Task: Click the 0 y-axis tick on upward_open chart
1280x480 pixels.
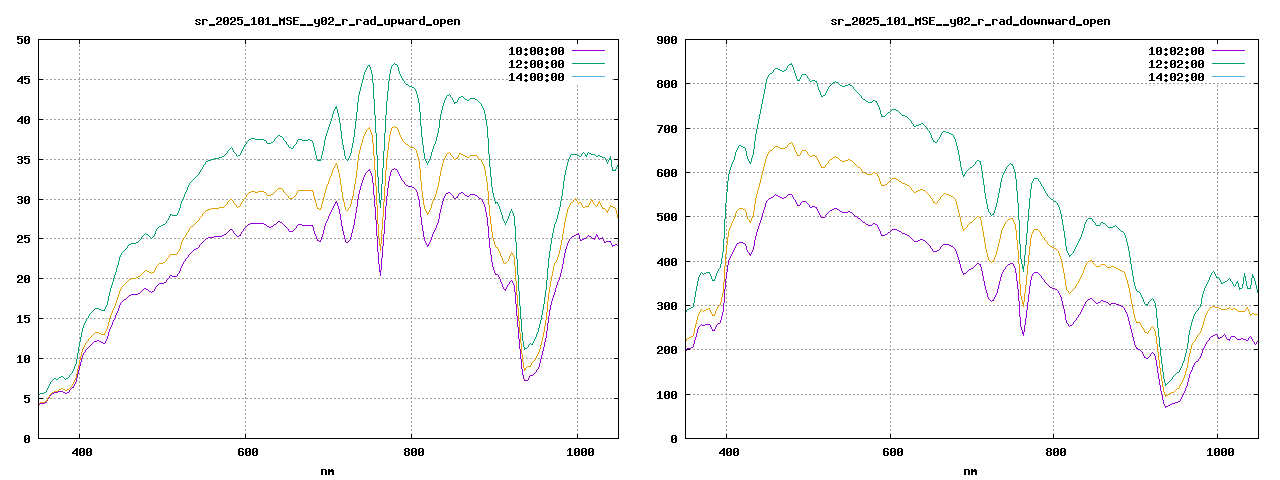Action: tap(27, 439)
